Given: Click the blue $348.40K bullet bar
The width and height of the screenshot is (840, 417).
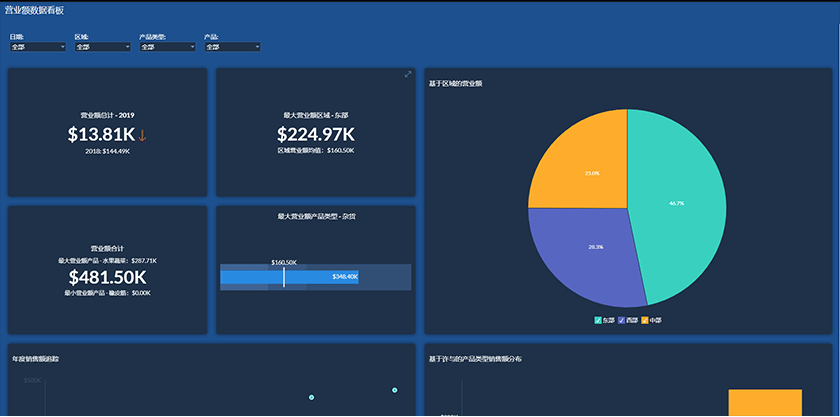Looking at the screenshot, I should pyautogui.click(x=289, y=277).
